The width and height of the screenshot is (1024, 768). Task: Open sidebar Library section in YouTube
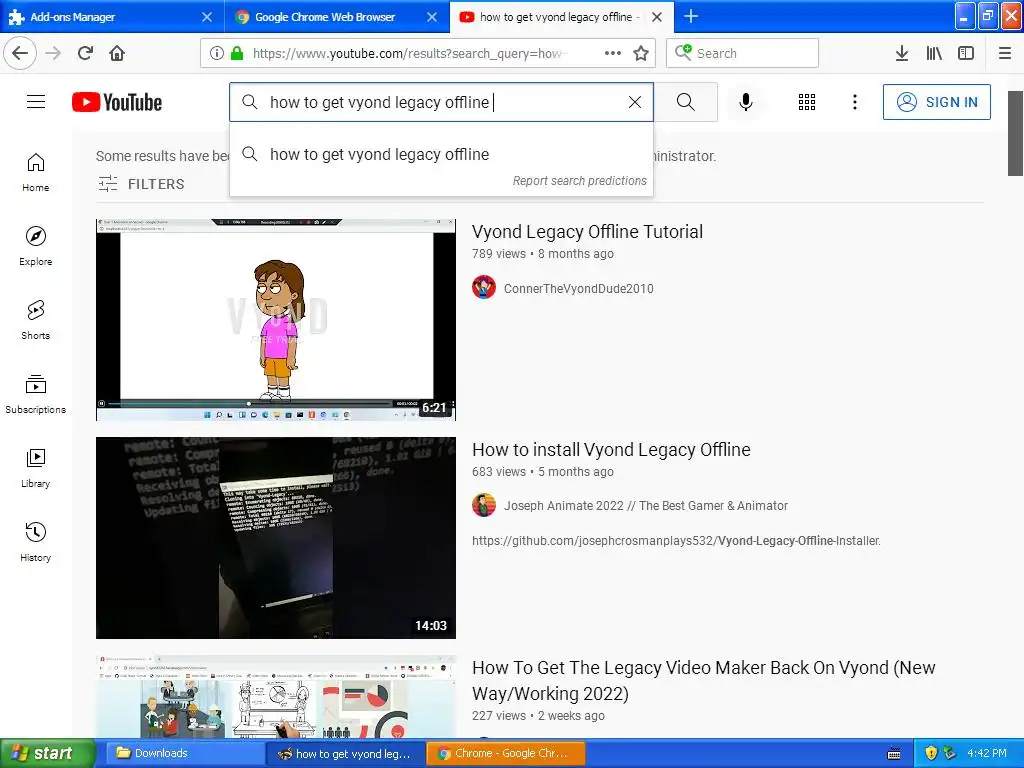36,468
